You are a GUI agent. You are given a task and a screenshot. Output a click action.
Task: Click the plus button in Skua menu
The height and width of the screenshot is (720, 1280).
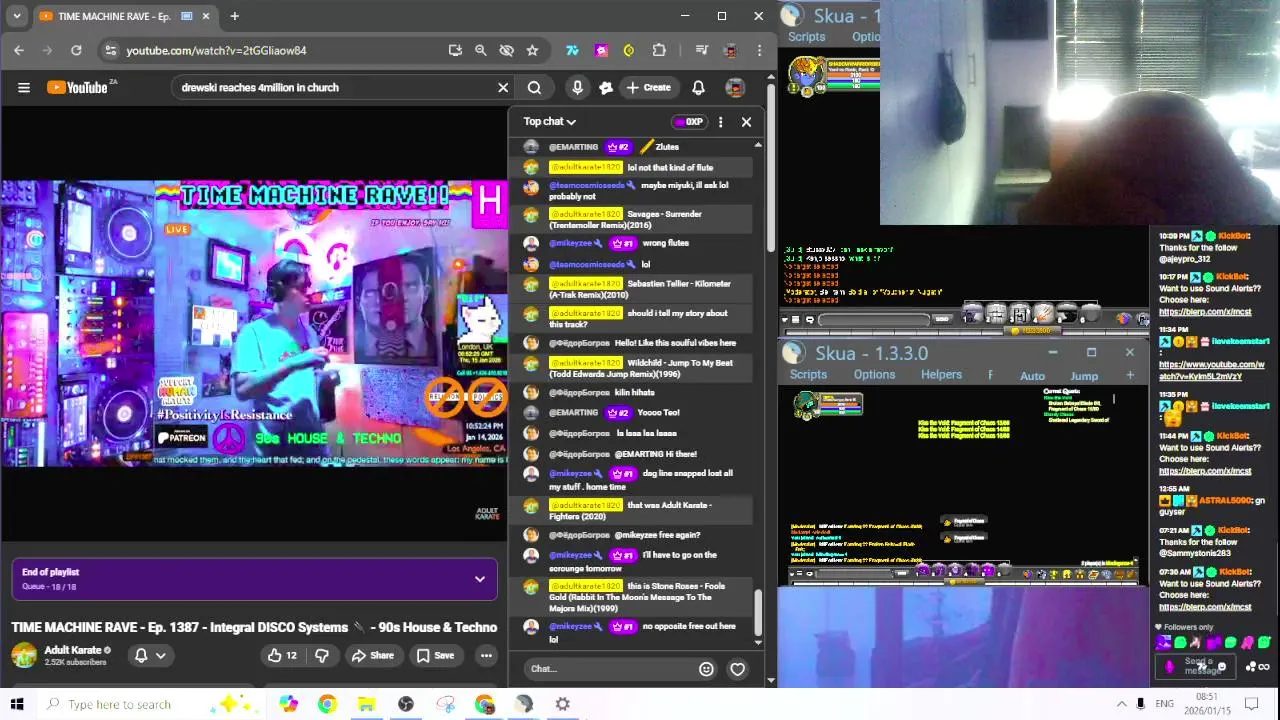tap(1130, 375)
